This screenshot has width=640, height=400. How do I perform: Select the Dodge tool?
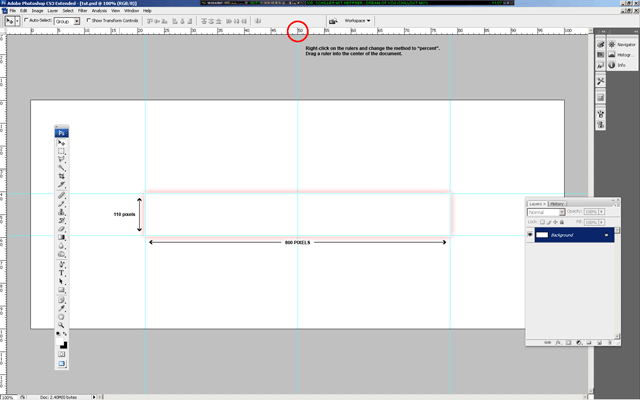click(x=61, y=254)
